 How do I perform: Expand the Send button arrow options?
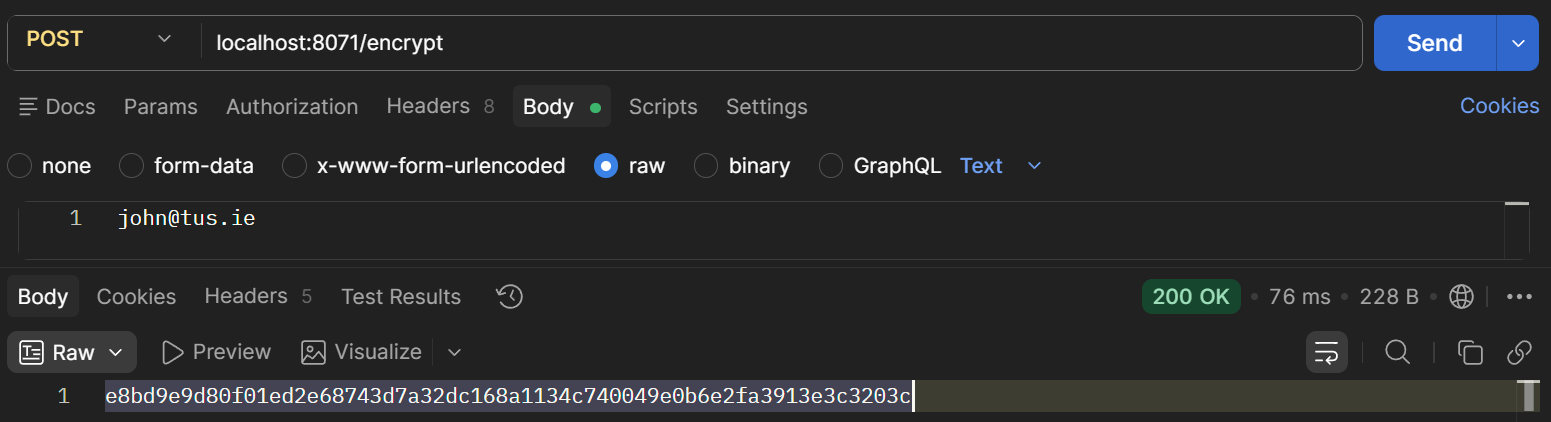(x=1518, y=43)
